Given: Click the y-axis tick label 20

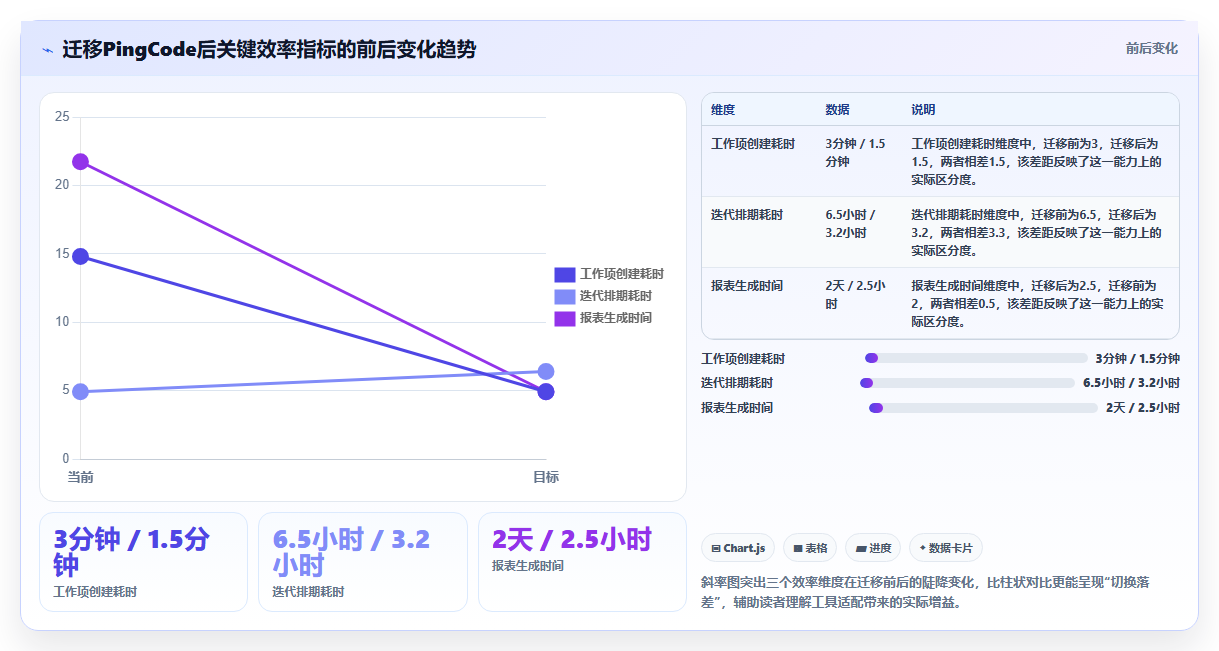Looking at the screenshot, I should tap(62, 185).
